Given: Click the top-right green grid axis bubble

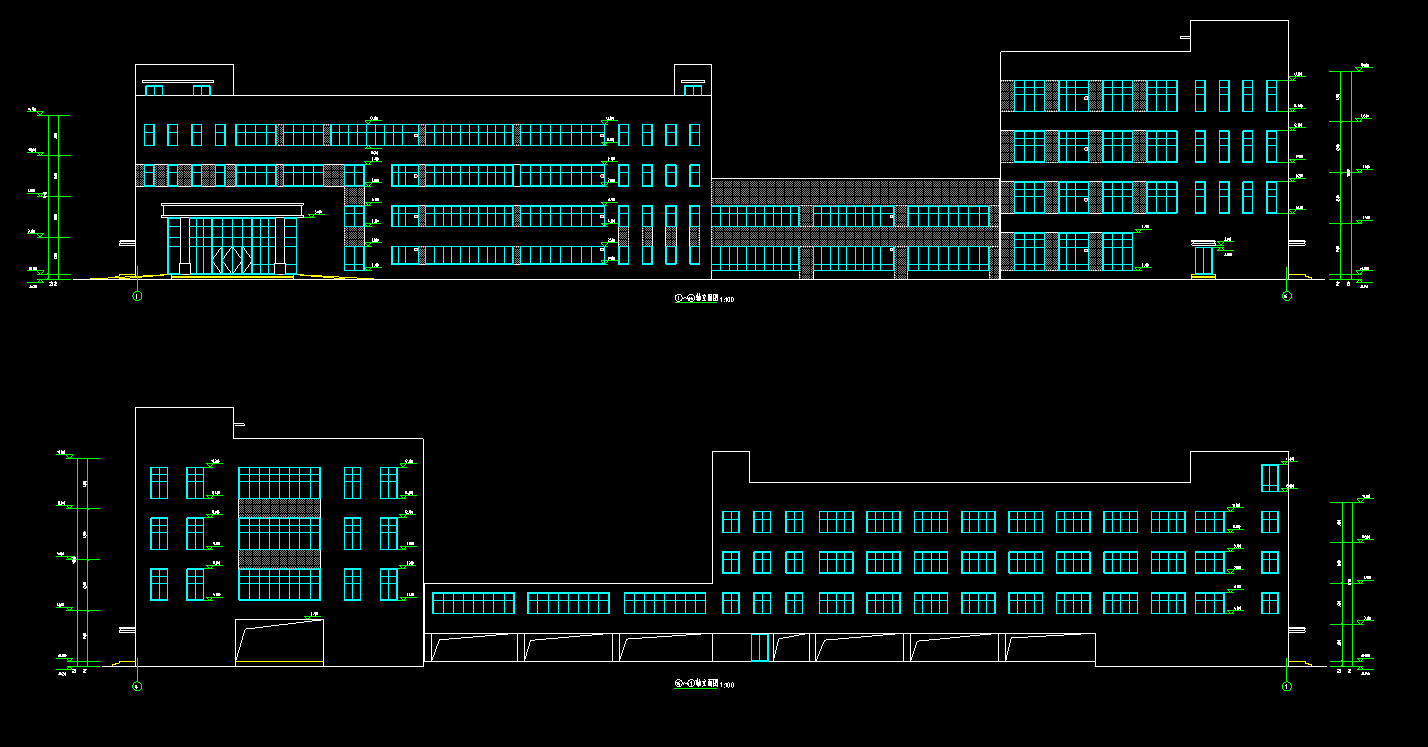Looking at the screenshot, I should [x=1287, y=296].
